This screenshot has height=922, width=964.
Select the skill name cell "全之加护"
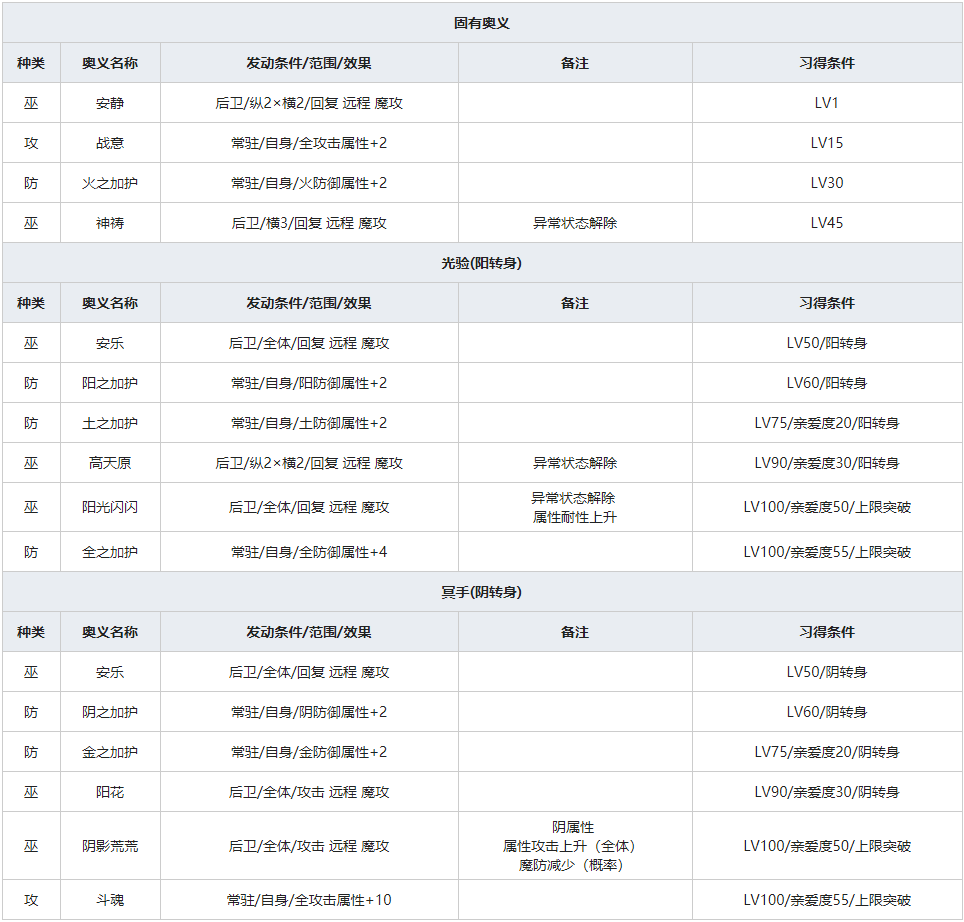pyautogui.click(x=110, y=552)
